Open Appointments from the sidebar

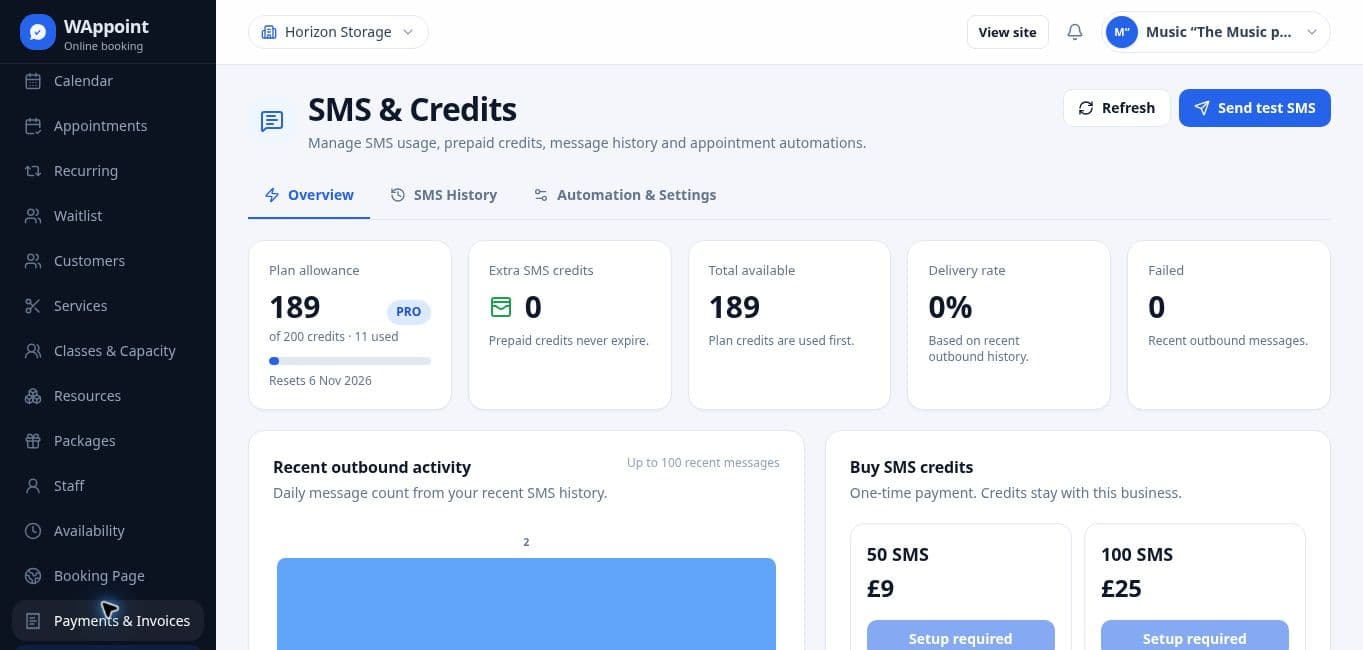pos(108,126)
